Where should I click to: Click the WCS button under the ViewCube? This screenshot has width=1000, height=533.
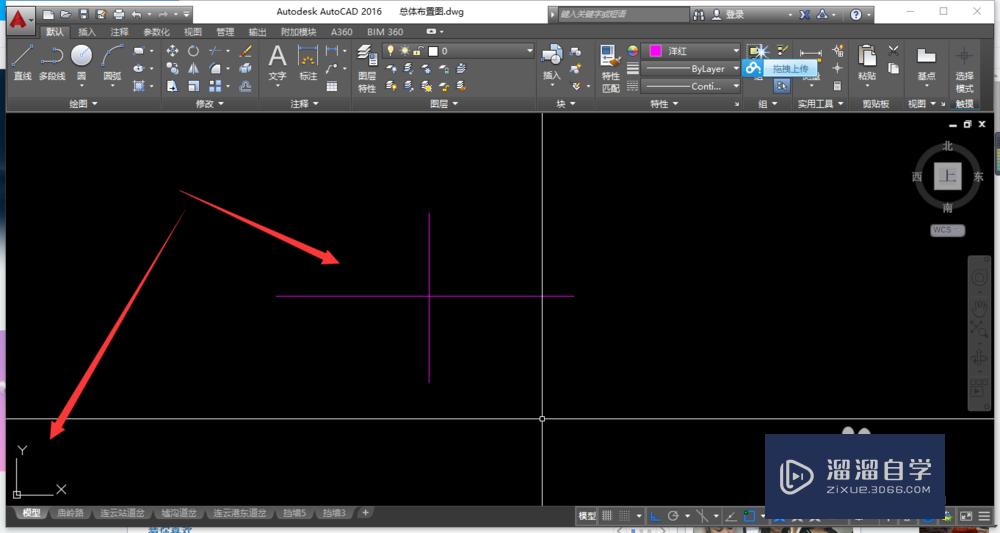point(946,230)
